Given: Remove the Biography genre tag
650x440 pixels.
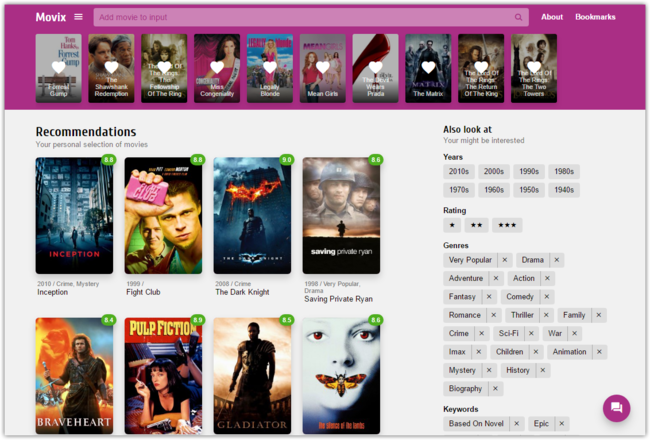Looking at the screenshot, I should (495, 389).
